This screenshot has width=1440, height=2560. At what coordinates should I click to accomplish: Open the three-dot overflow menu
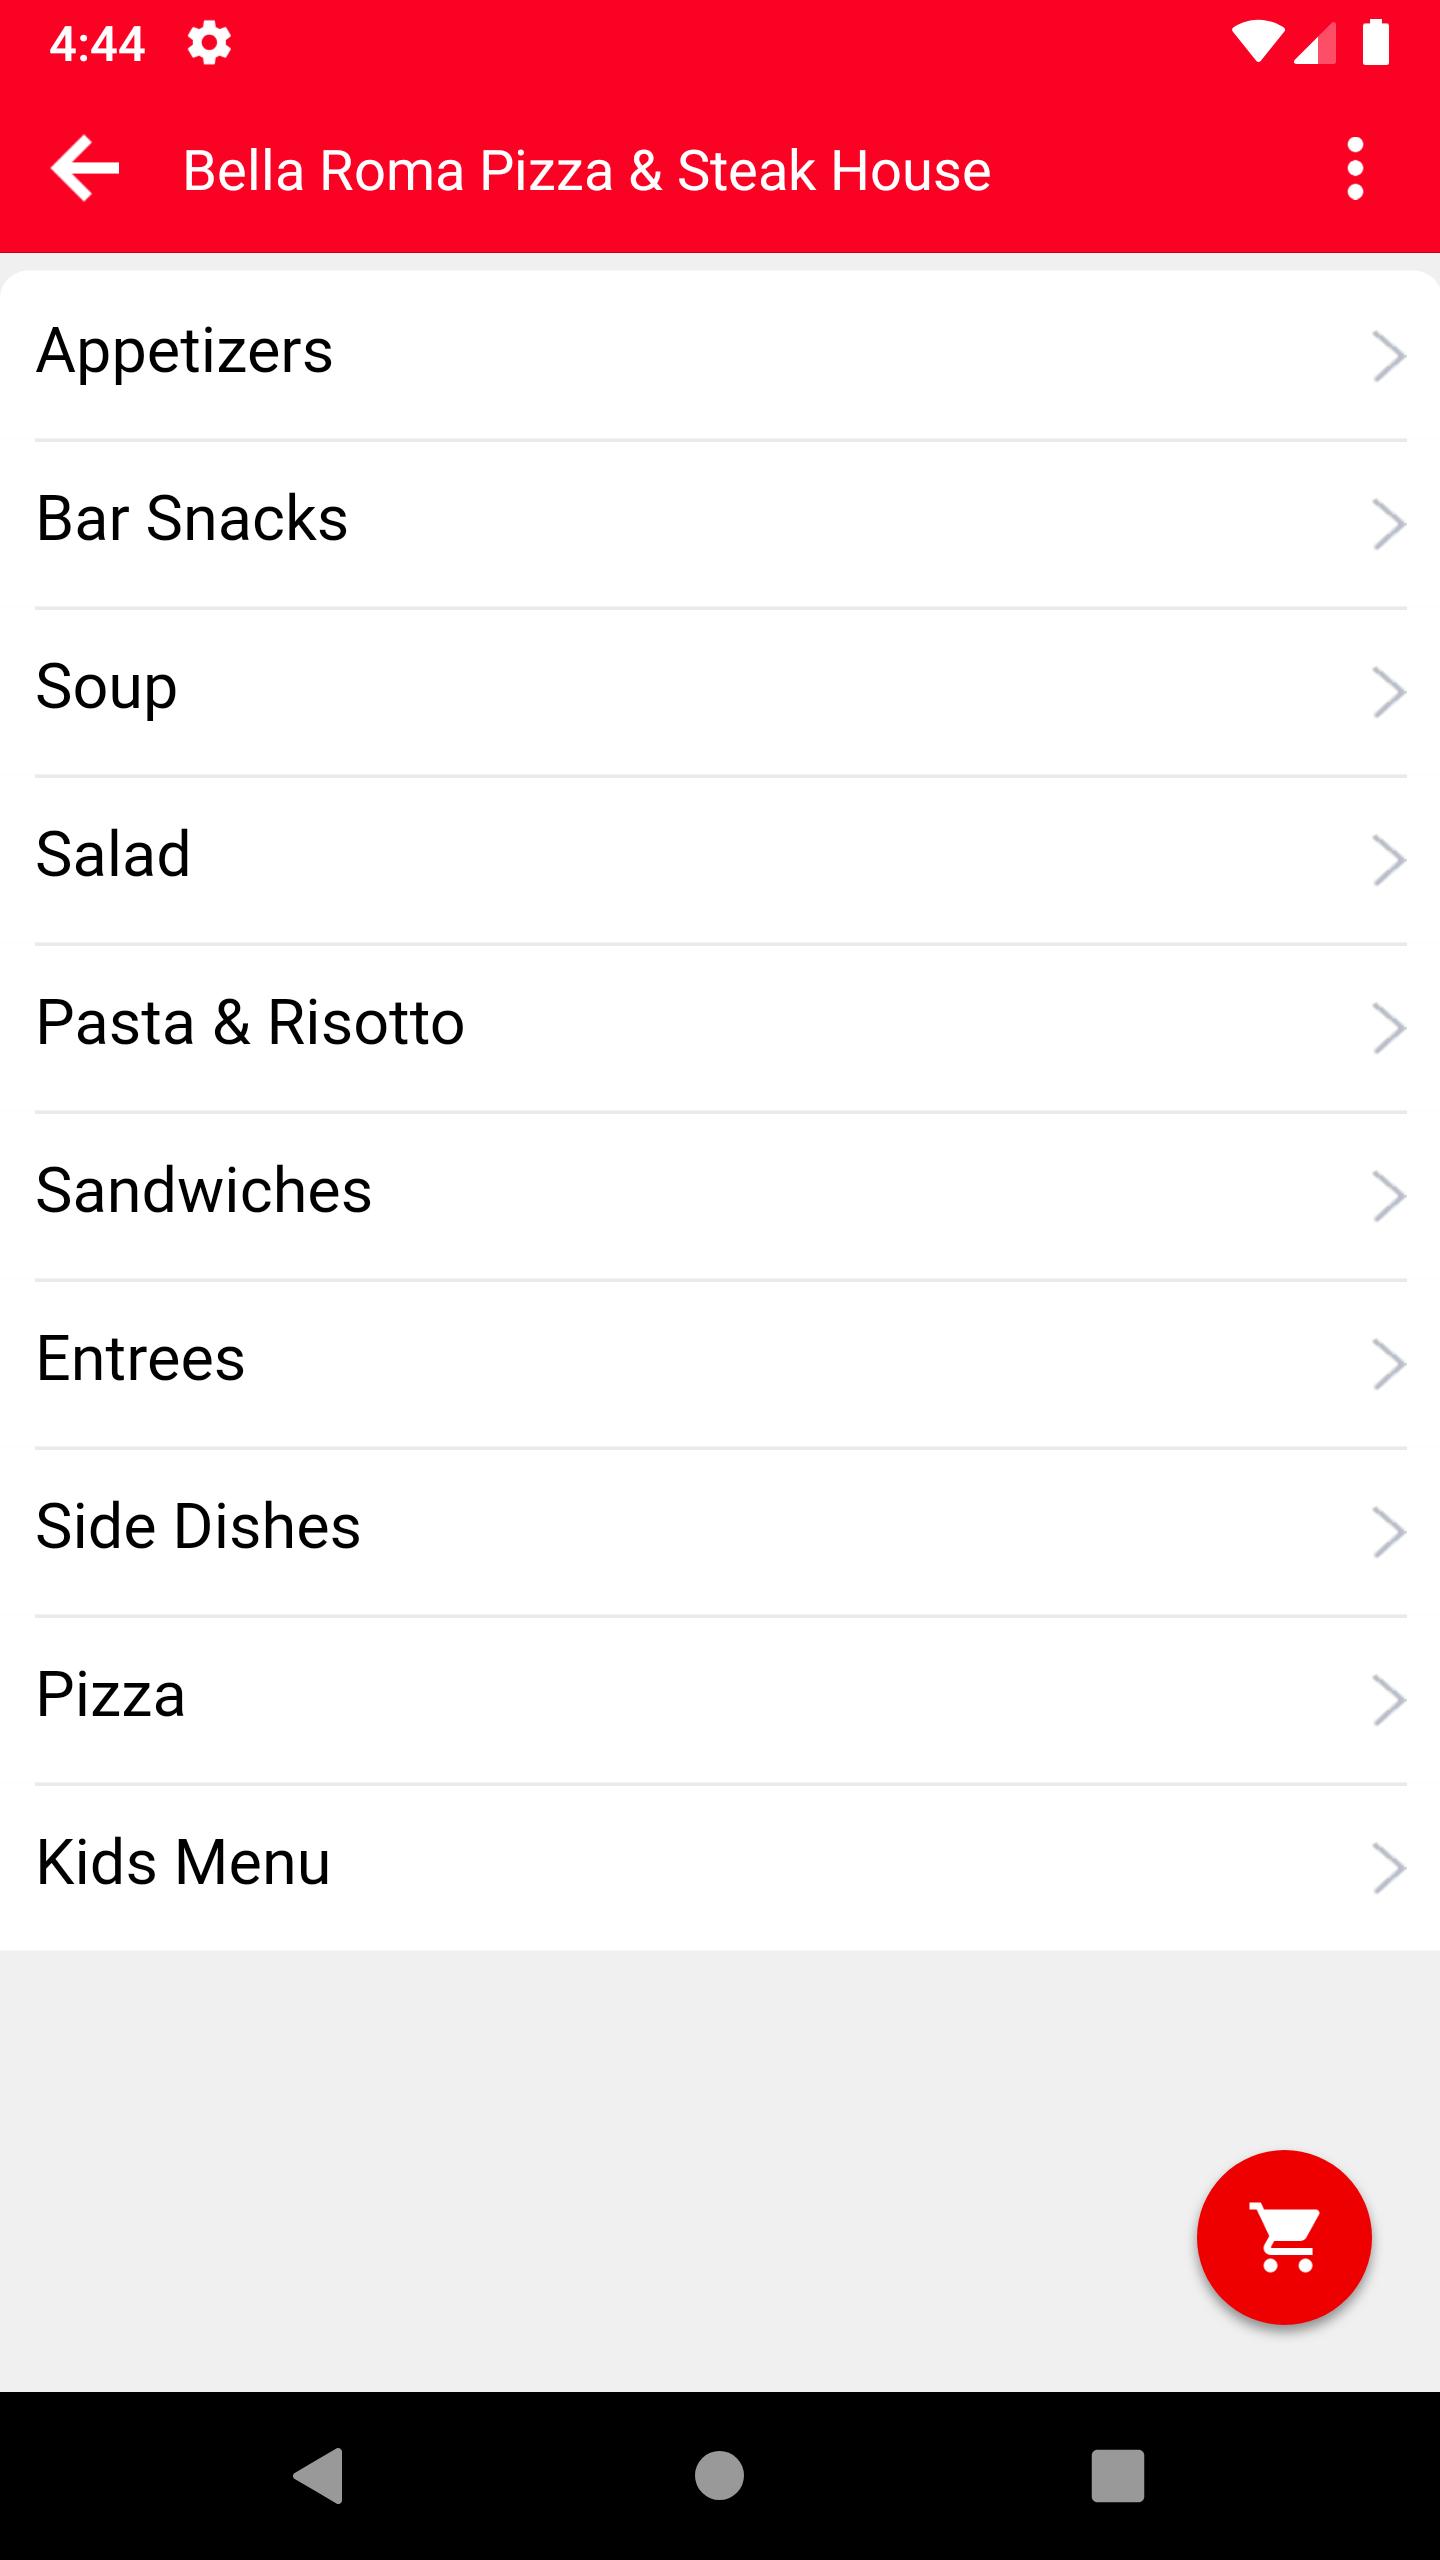[x=1355, y=169]
